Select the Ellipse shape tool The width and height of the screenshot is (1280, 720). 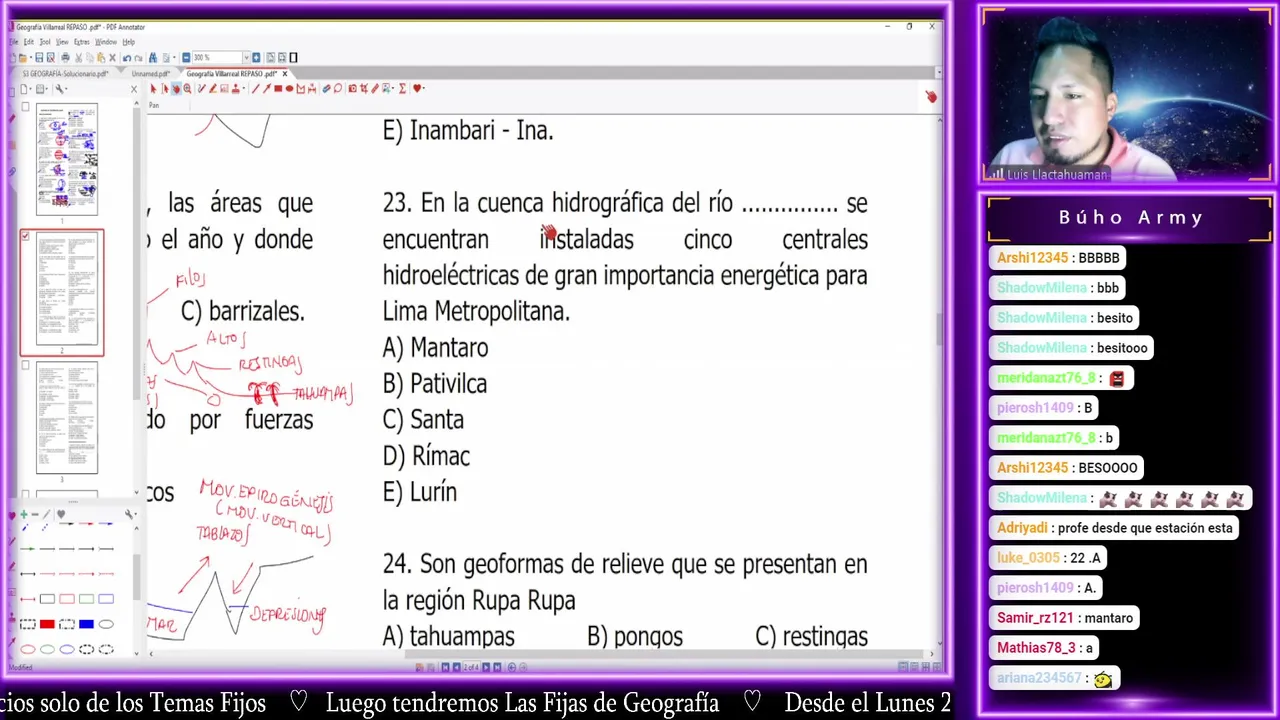[x=289, y=89]
